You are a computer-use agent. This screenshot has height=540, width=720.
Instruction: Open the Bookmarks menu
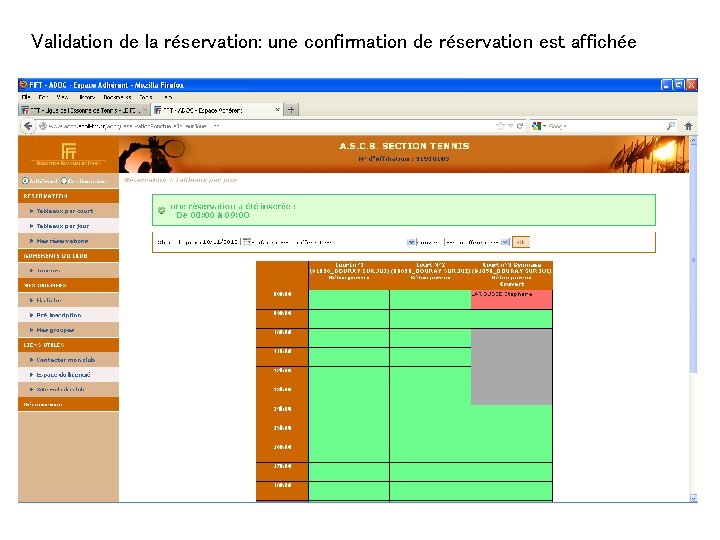[x=117, y=97]
